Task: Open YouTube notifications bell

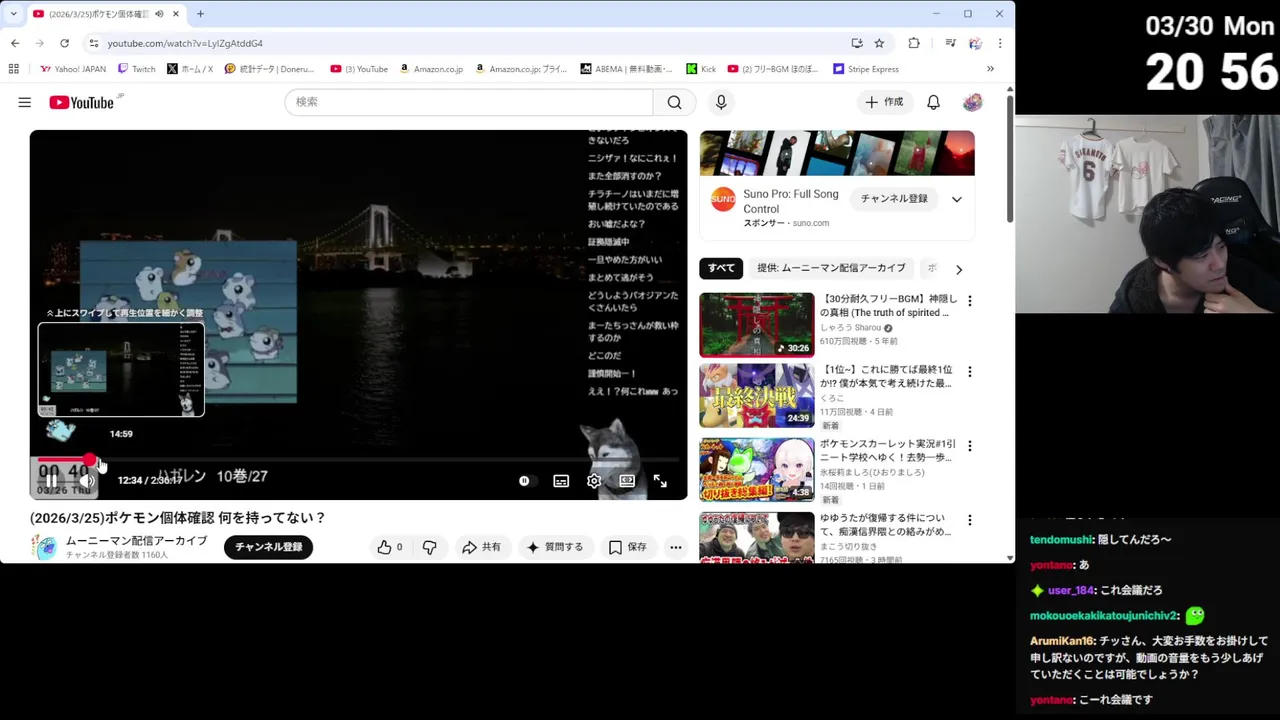Action: (933, 102)
